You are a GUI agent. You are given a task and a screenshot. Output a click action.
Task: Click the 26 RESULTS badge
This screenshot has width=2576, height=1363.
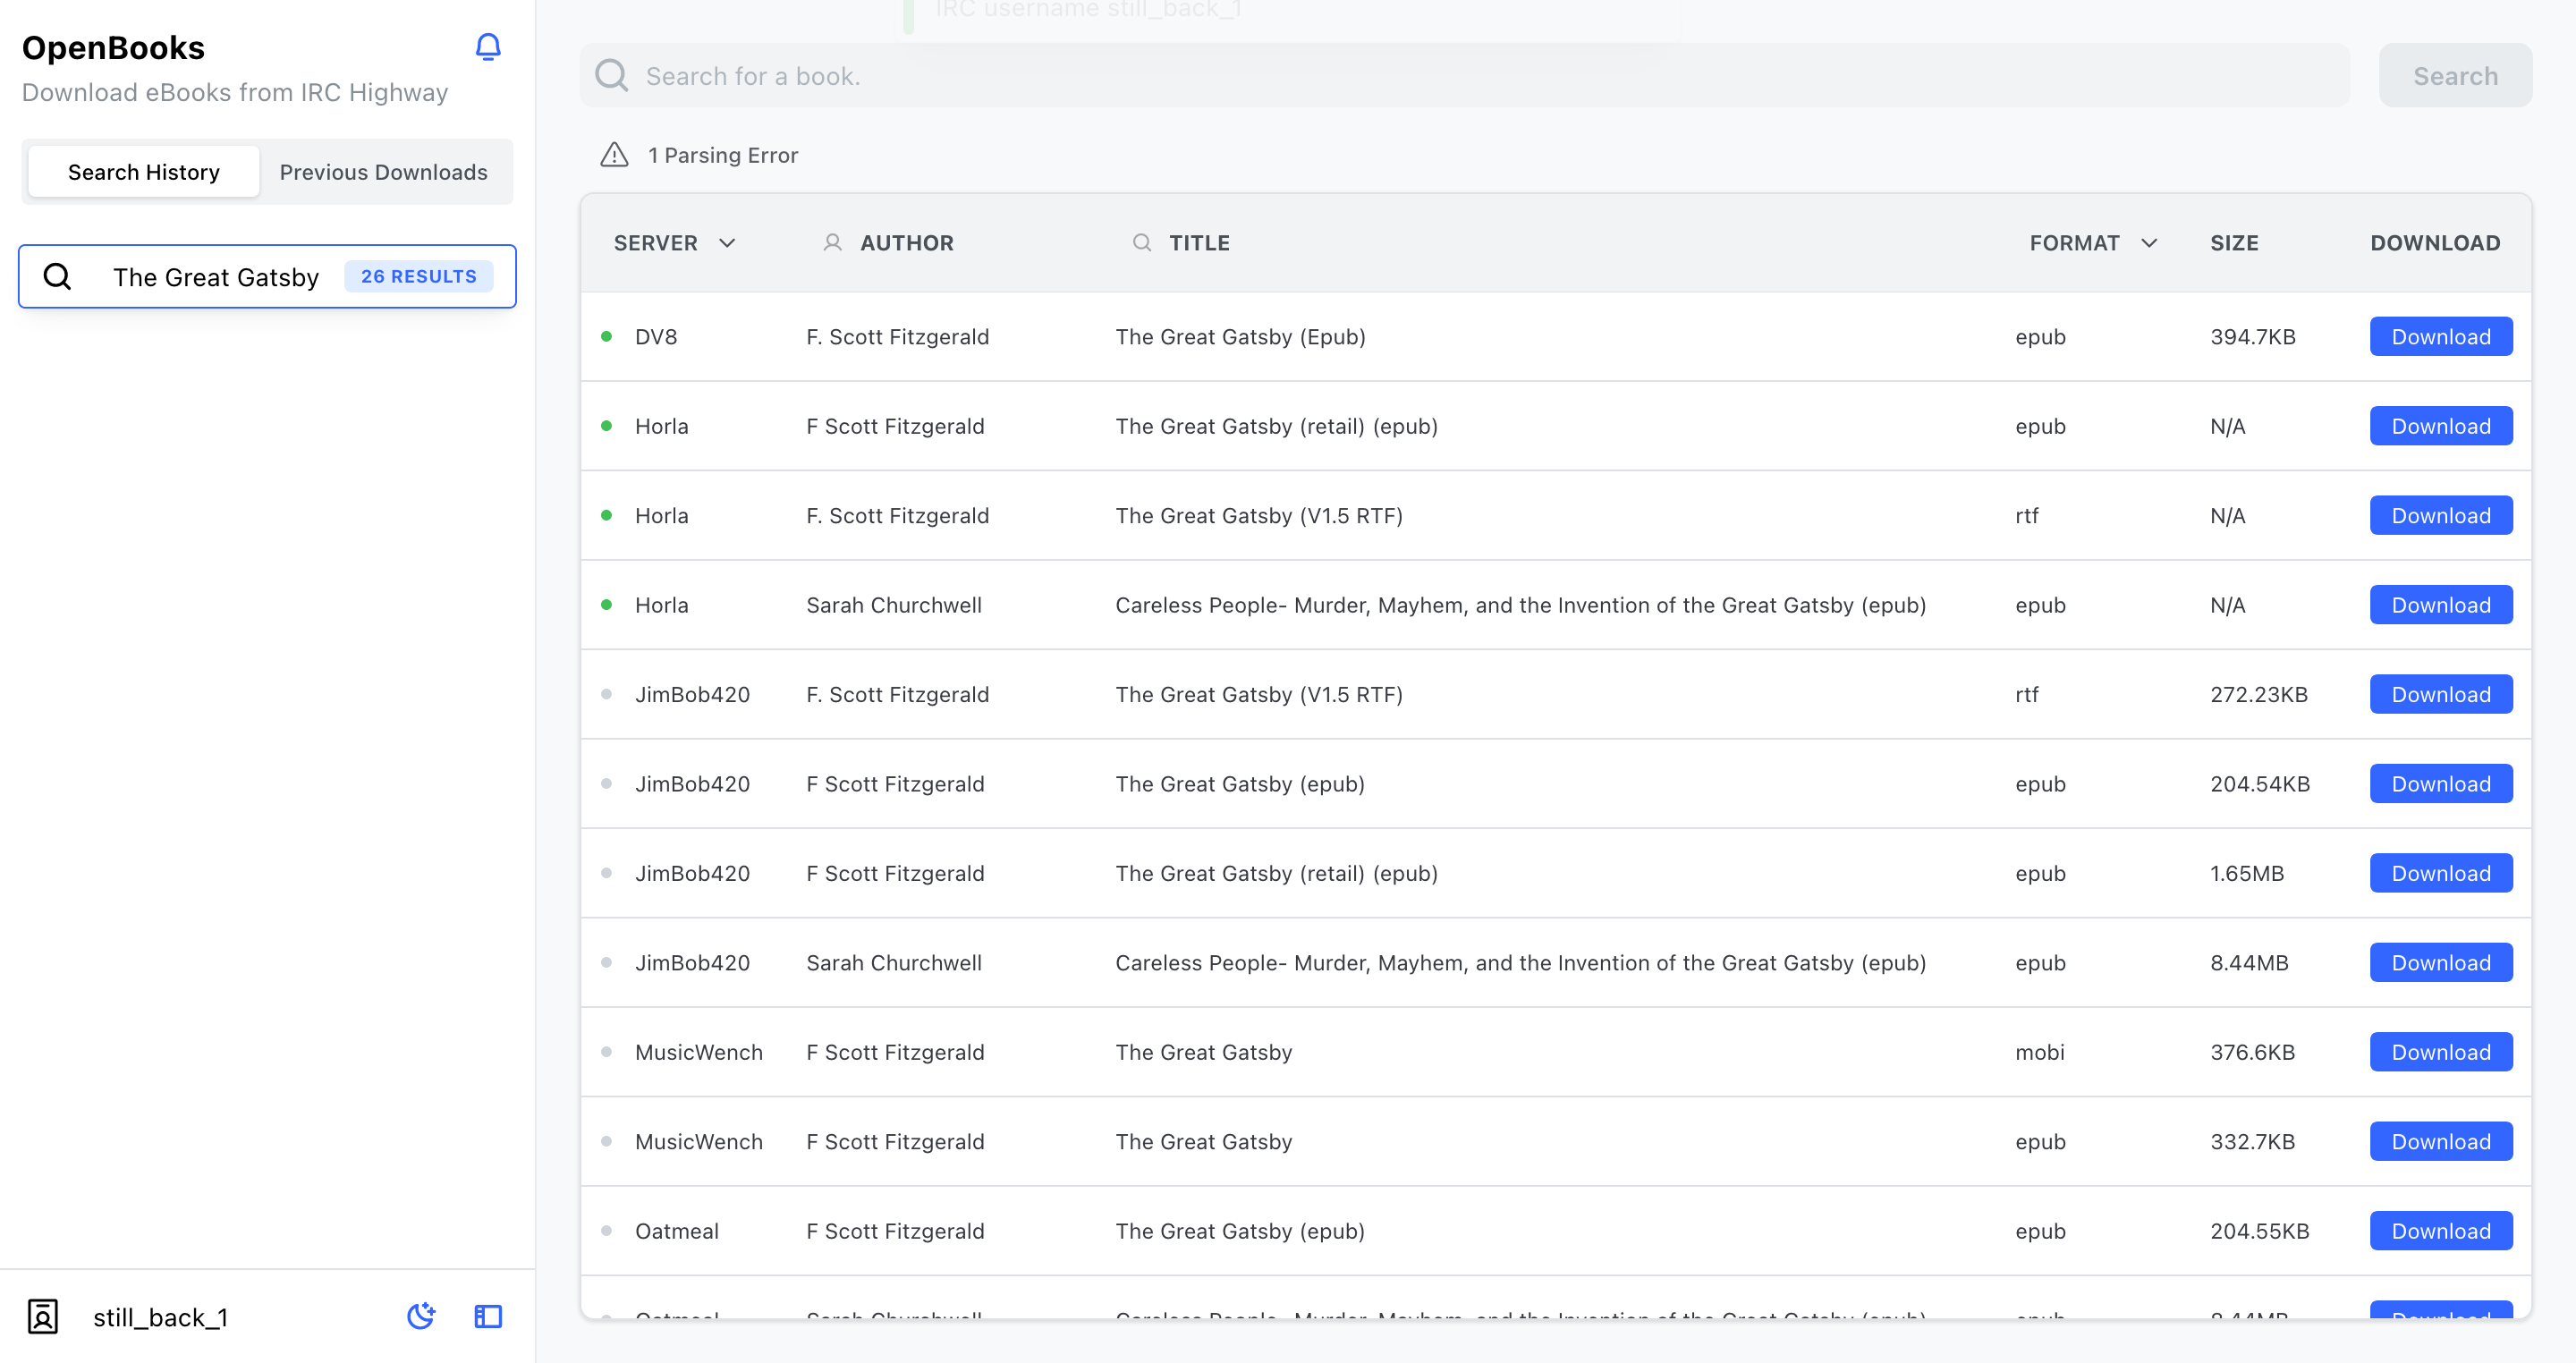pos(418,276)
